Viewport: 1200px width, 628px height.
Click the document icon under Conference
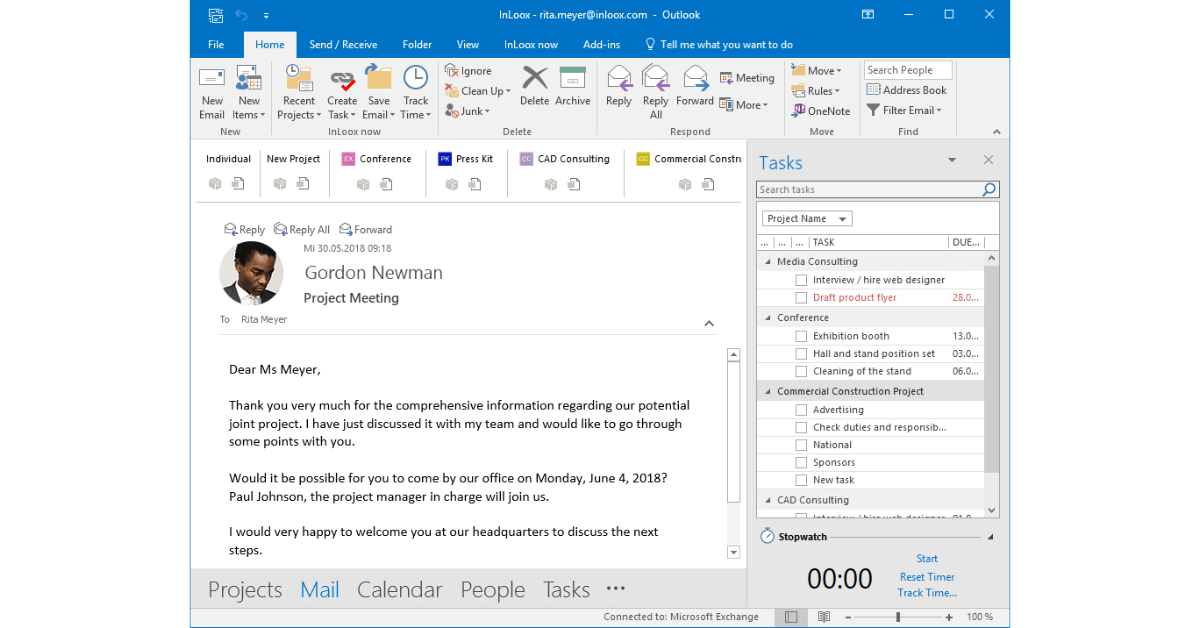click(x=386, y=184)
